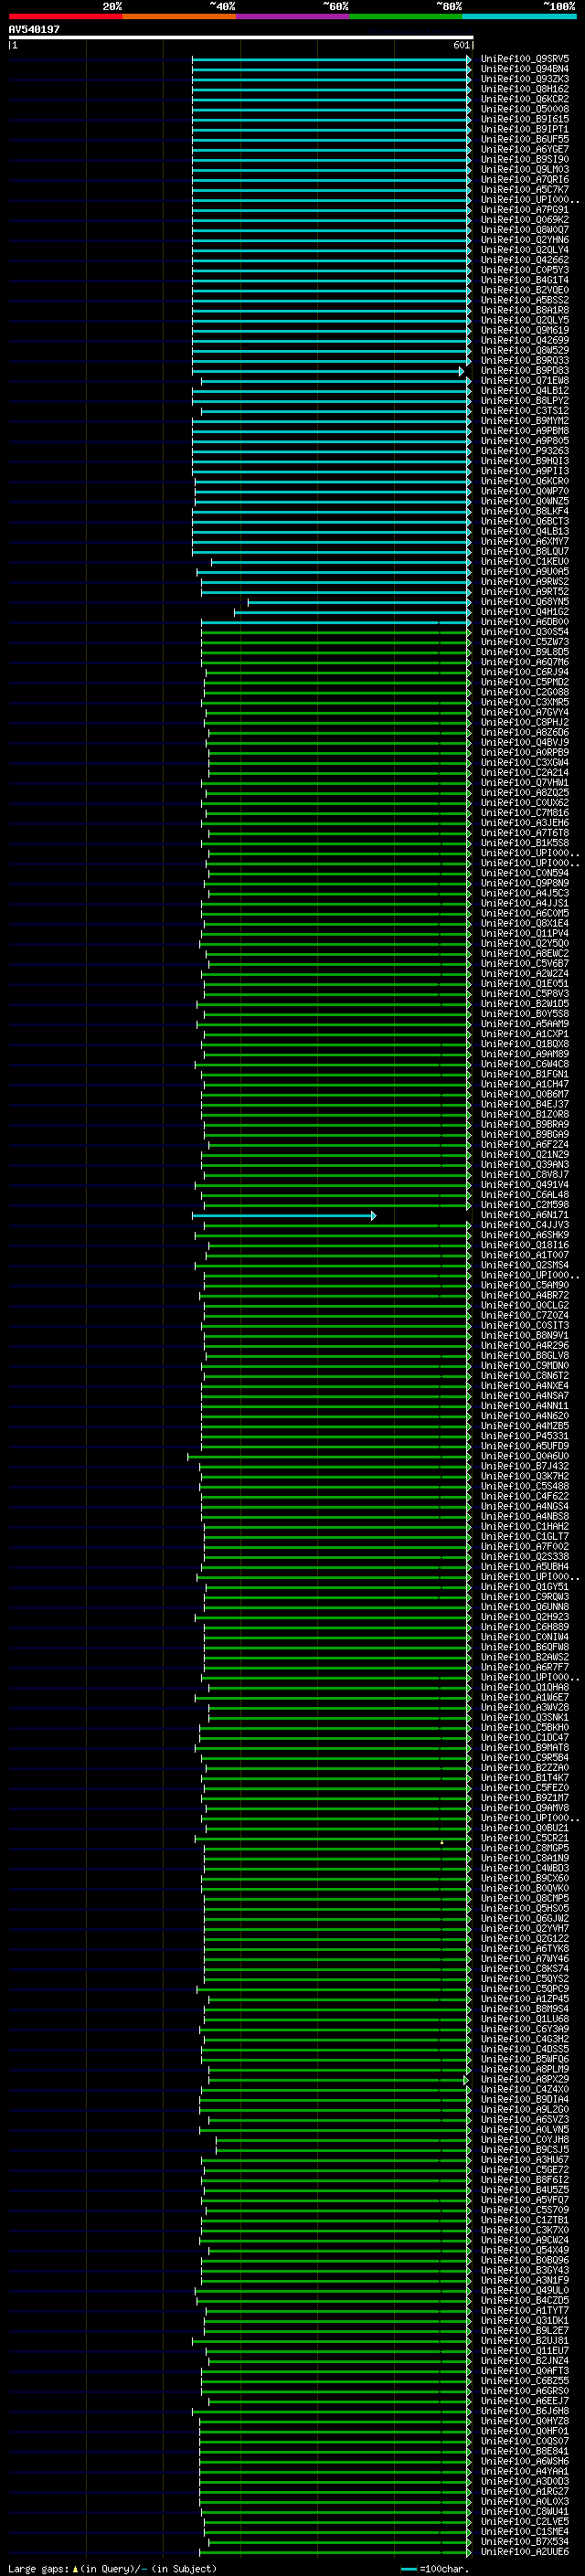Image resolution: width=585 pixels, height=2576 pixels.
Task: Select hit label UniRef100_B9R033
Action: [x=525, y=361]
